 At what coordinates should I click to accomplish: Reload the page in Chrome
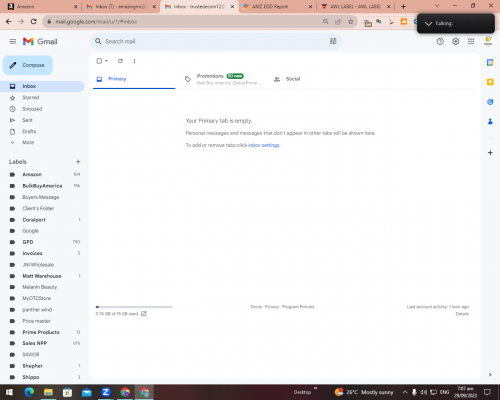pos(33,21)
